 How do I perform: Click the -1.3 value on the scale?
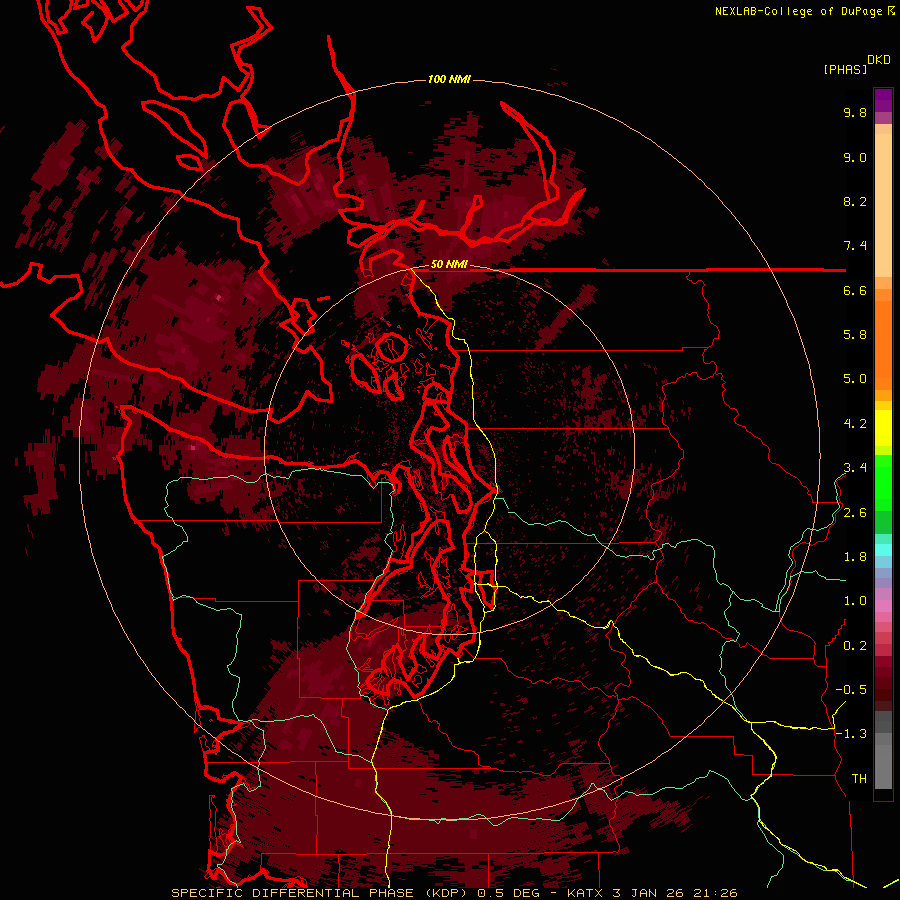coord(851,734)
